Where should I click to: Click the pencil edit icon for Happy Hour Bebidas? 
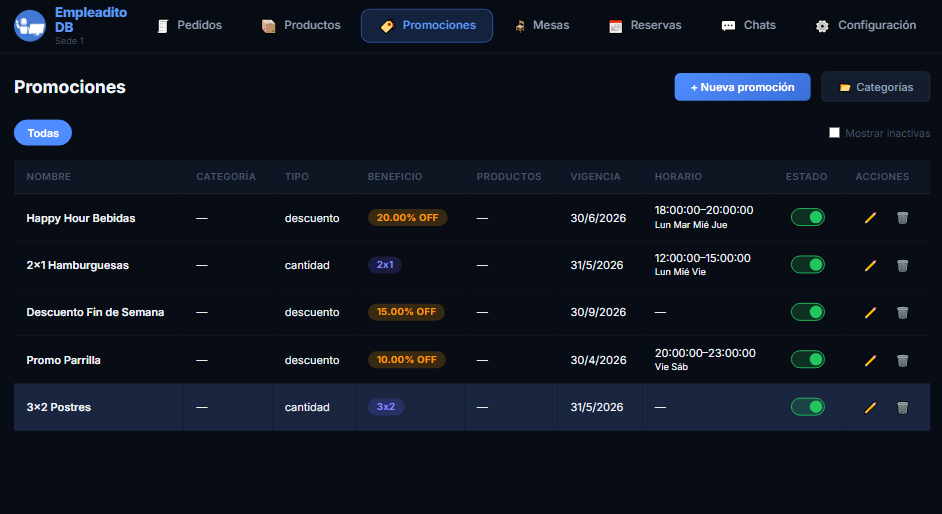(870, 218)
